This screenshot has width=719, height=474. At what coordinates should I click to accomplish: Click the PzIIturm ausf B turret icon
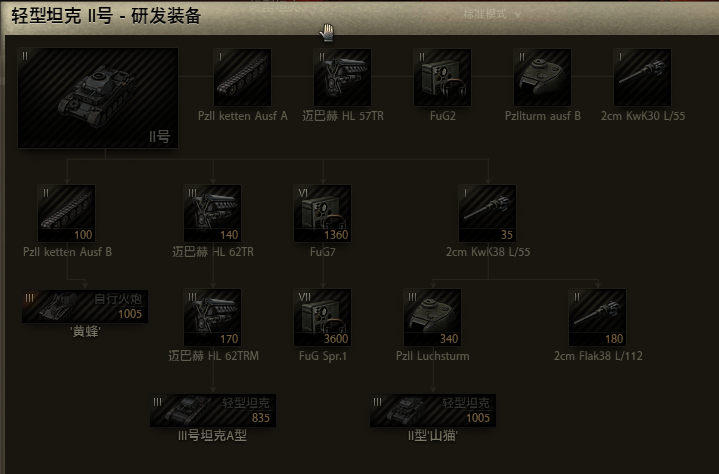pos(542,77)
